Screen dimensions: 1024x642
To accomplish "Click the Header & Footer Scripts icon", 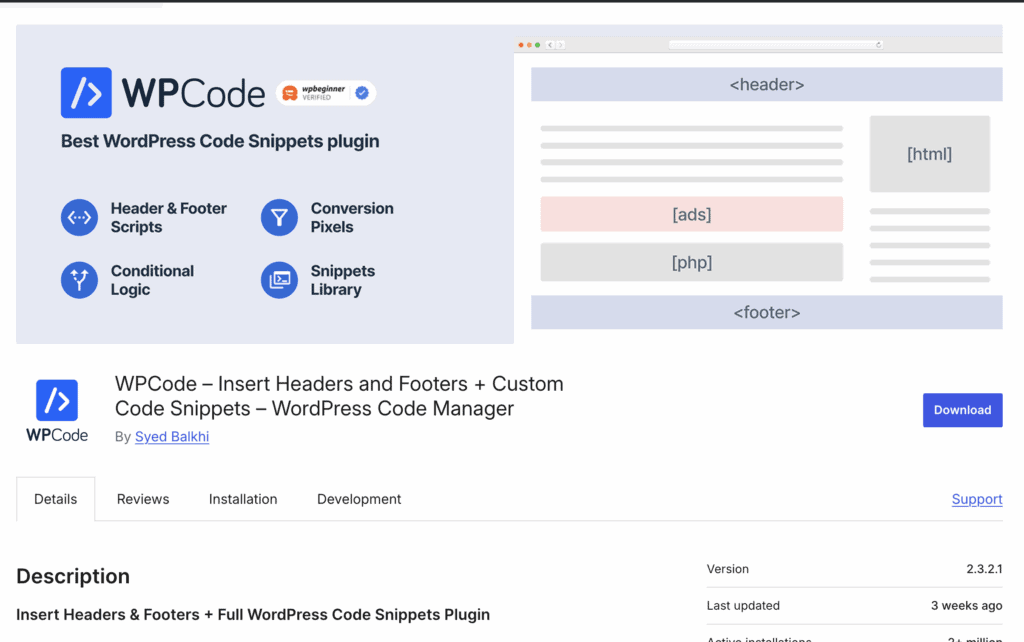I will click(79, 217).
